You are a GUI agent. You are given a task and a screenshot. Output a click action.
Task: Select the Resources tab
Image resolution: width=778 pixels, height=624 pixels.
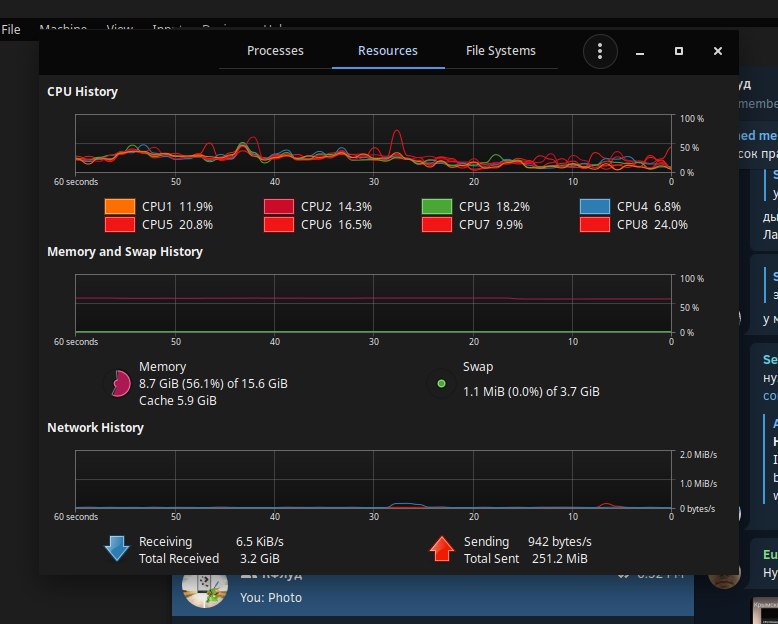tap(388, 51)
